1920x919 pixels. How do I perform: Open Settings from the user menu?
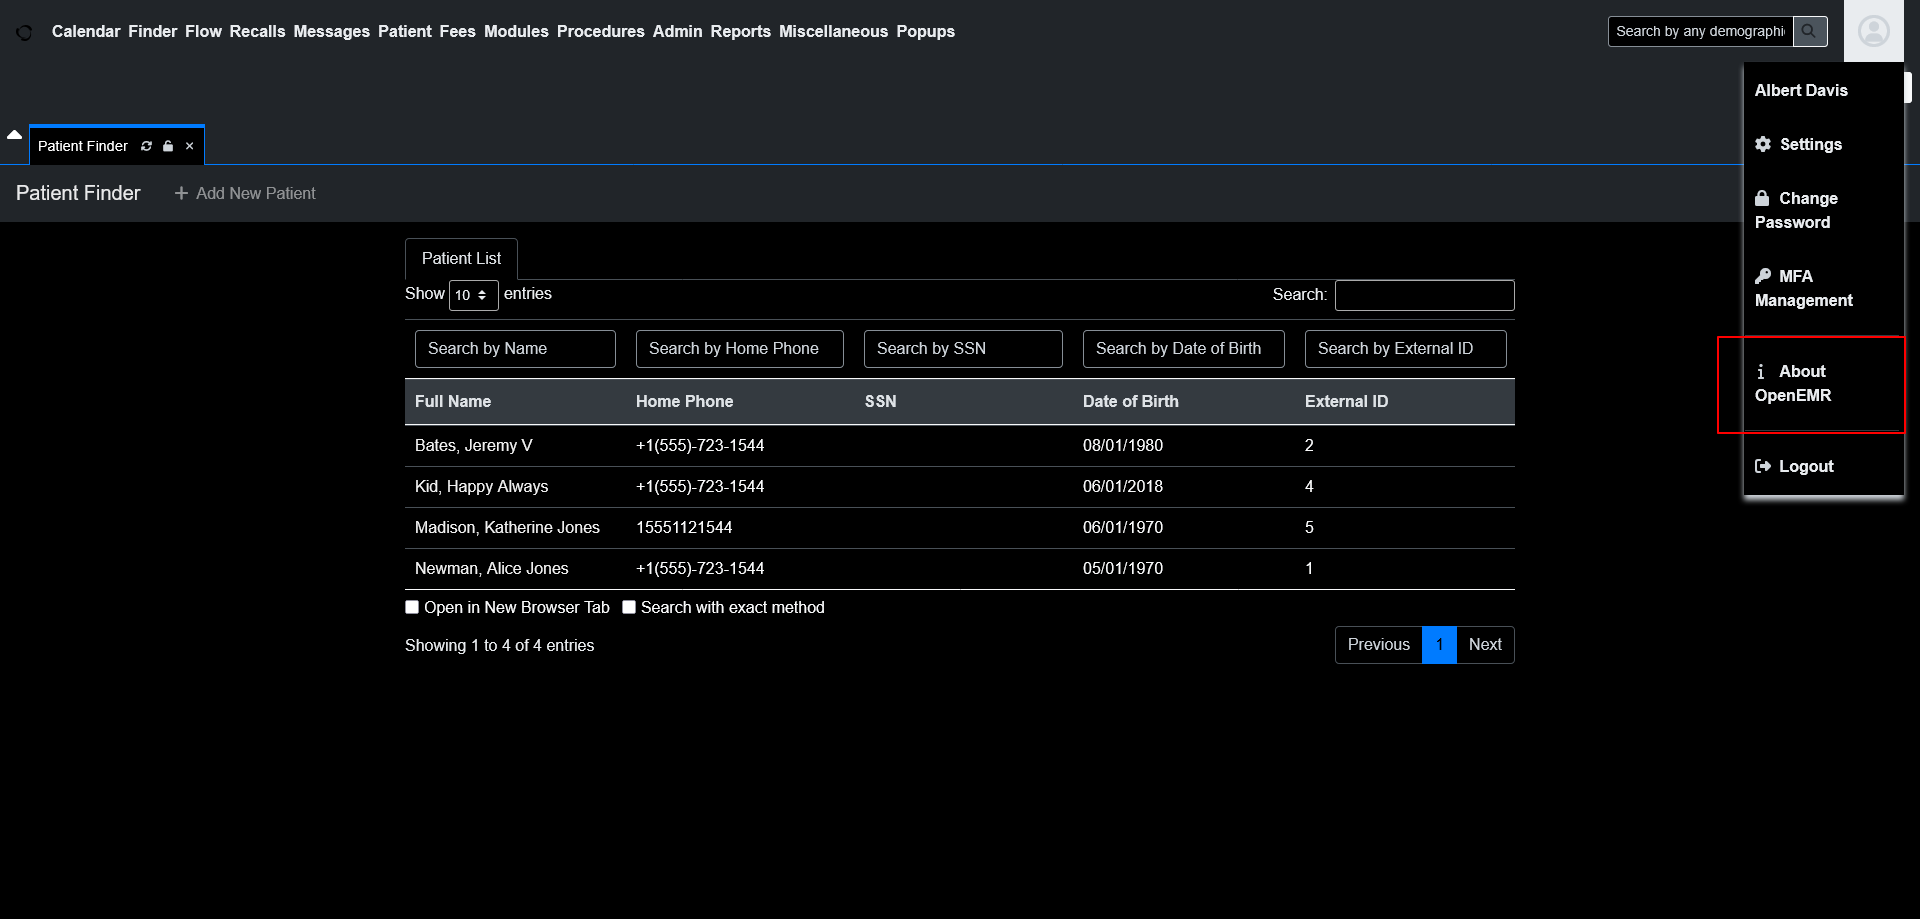1809,144
